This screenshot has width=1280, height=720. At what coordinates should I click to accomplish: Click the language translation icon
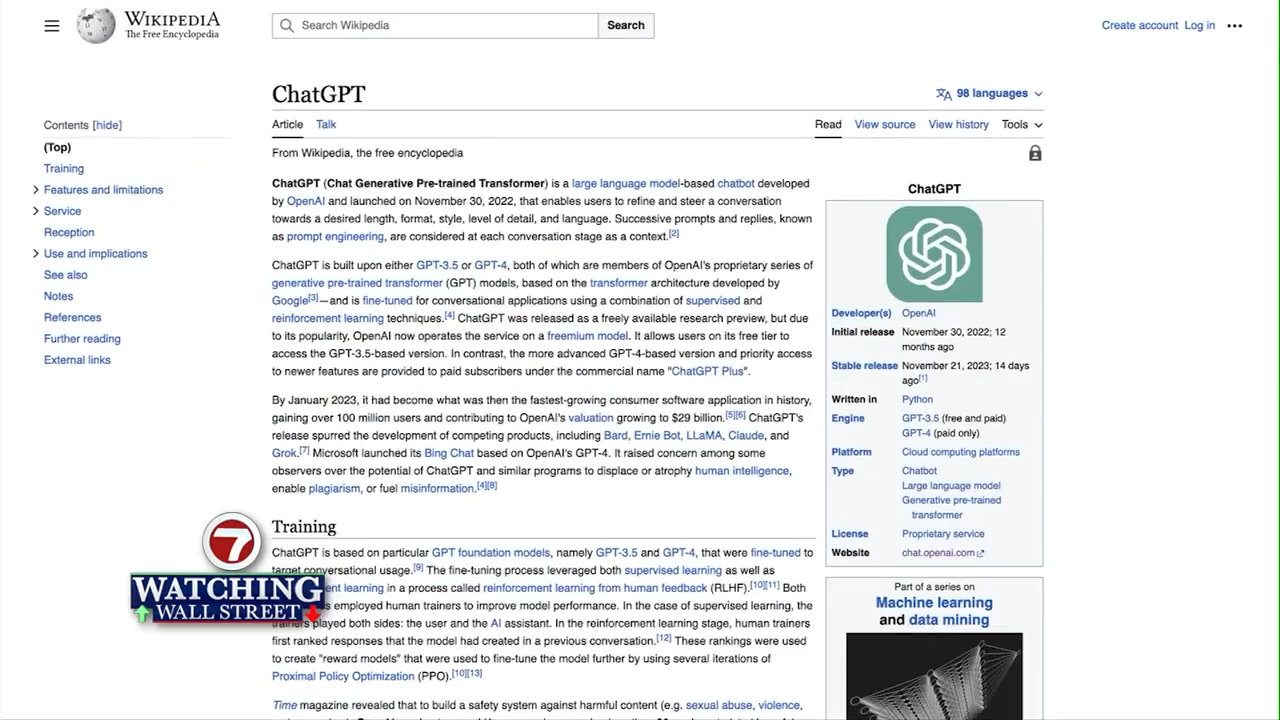(x=943, y=94)
